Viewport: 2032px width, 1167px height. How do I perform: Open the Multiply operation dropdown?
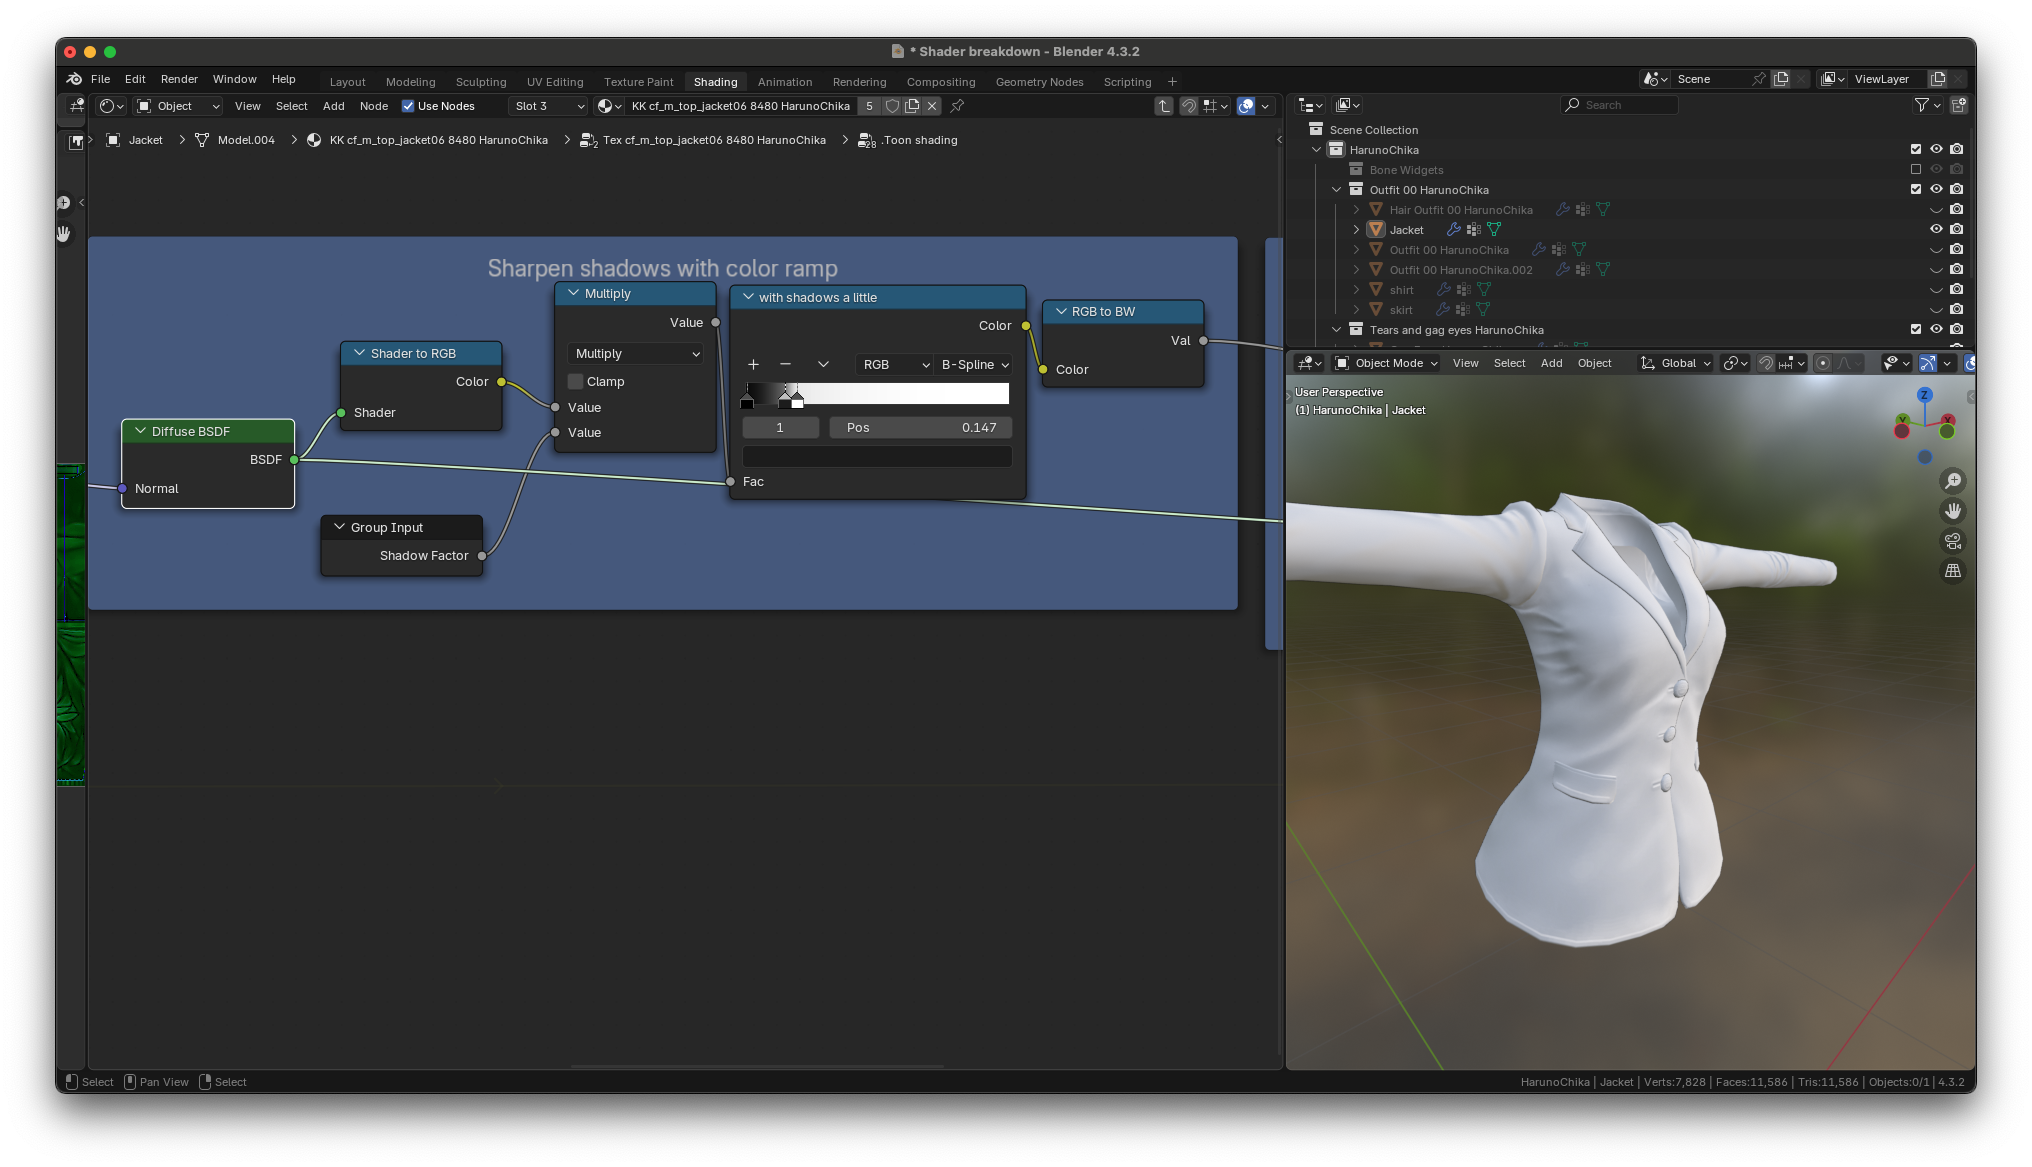636,354
